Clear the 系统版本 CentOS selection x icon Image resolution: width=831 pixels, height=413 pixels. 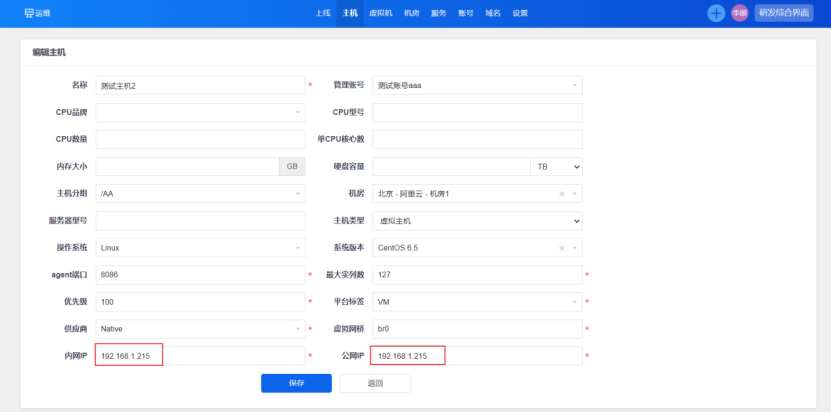562,248
